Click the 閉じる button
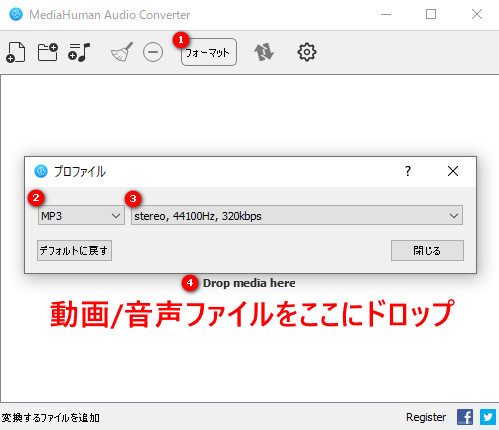This screenshot has height=430, width=499. (x=427, y=250)
